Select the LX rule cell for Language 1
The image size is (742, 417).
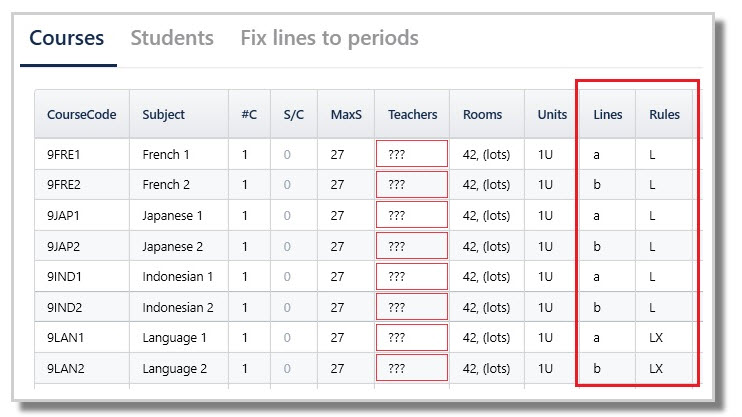(x=656, y=338)
